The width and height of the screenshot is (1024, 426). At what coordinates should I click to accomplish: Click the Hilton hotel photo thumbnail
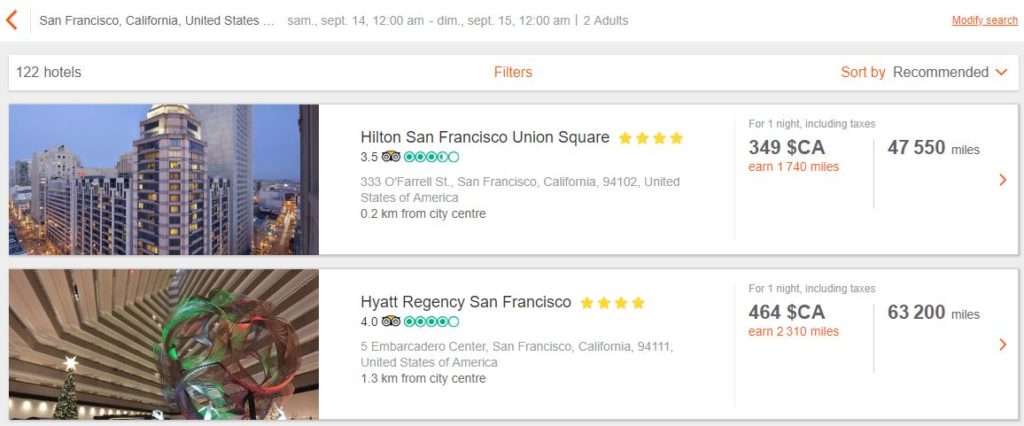point(163,179)
